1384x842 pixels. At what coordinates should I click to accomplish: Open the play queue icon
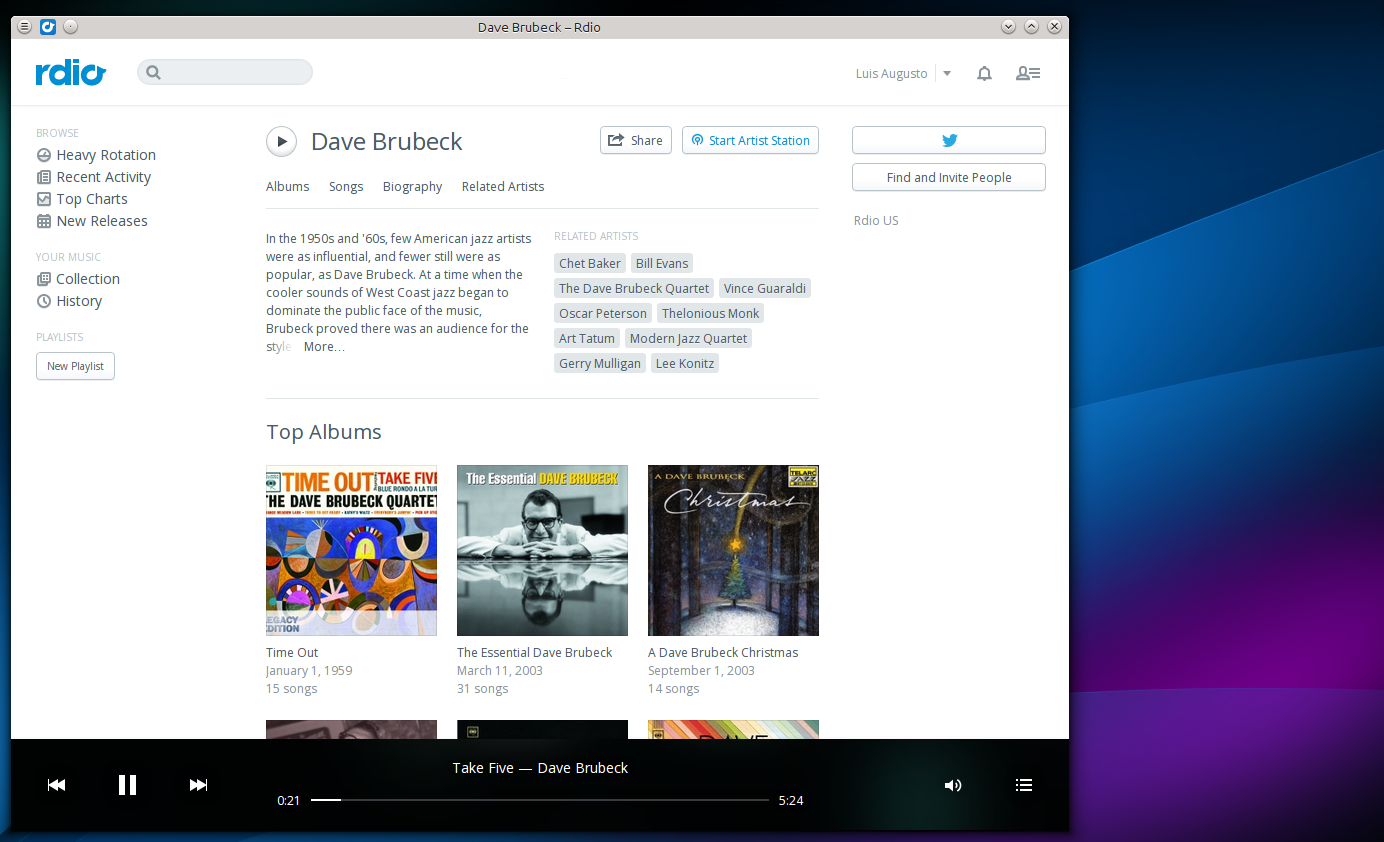1024,785
